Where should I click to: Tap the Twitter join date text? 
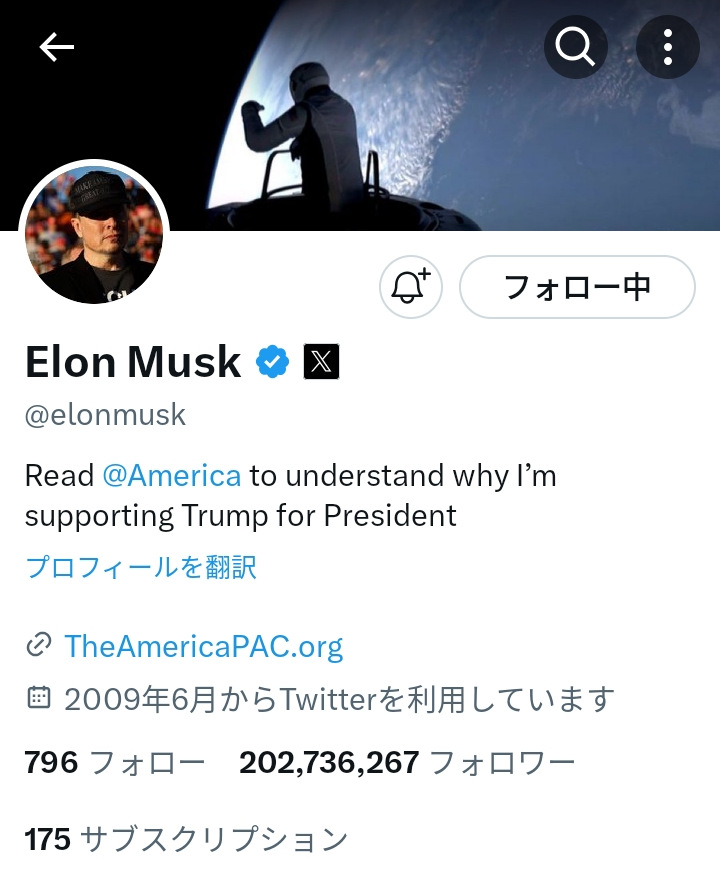pos(338,699)
